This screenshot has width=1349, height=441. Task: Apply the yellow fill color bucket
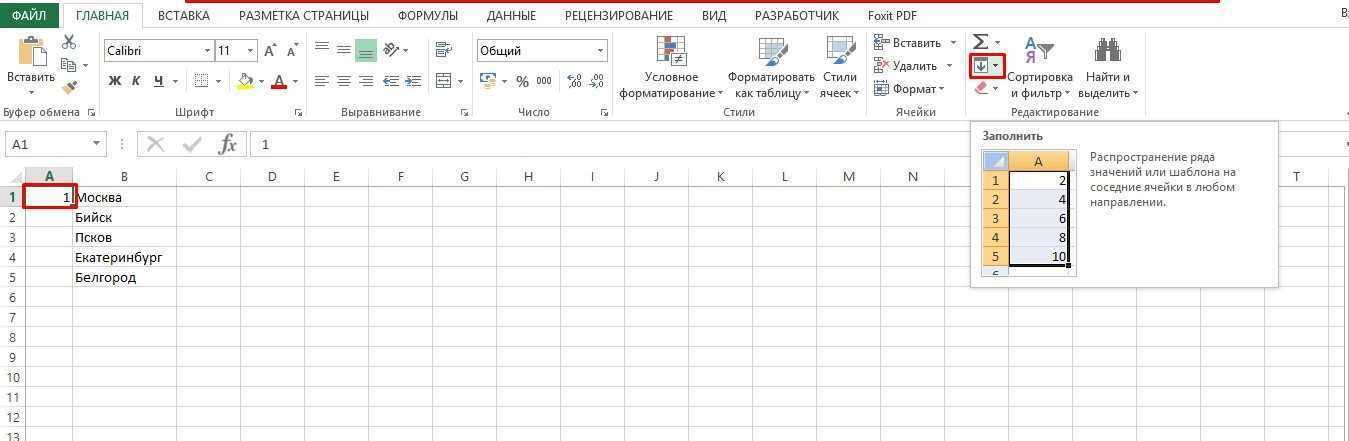[245, 81]
